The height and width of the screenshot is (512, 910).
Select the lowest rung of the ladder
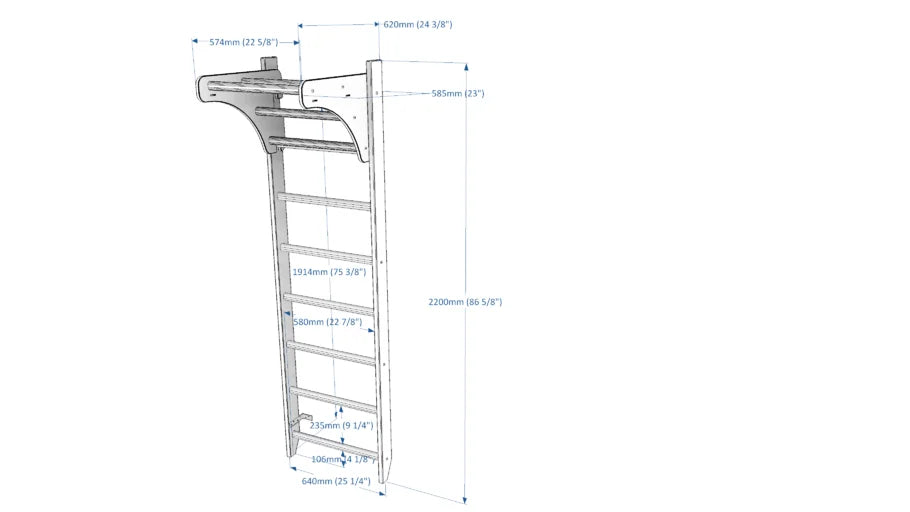[x=334, y=448]
